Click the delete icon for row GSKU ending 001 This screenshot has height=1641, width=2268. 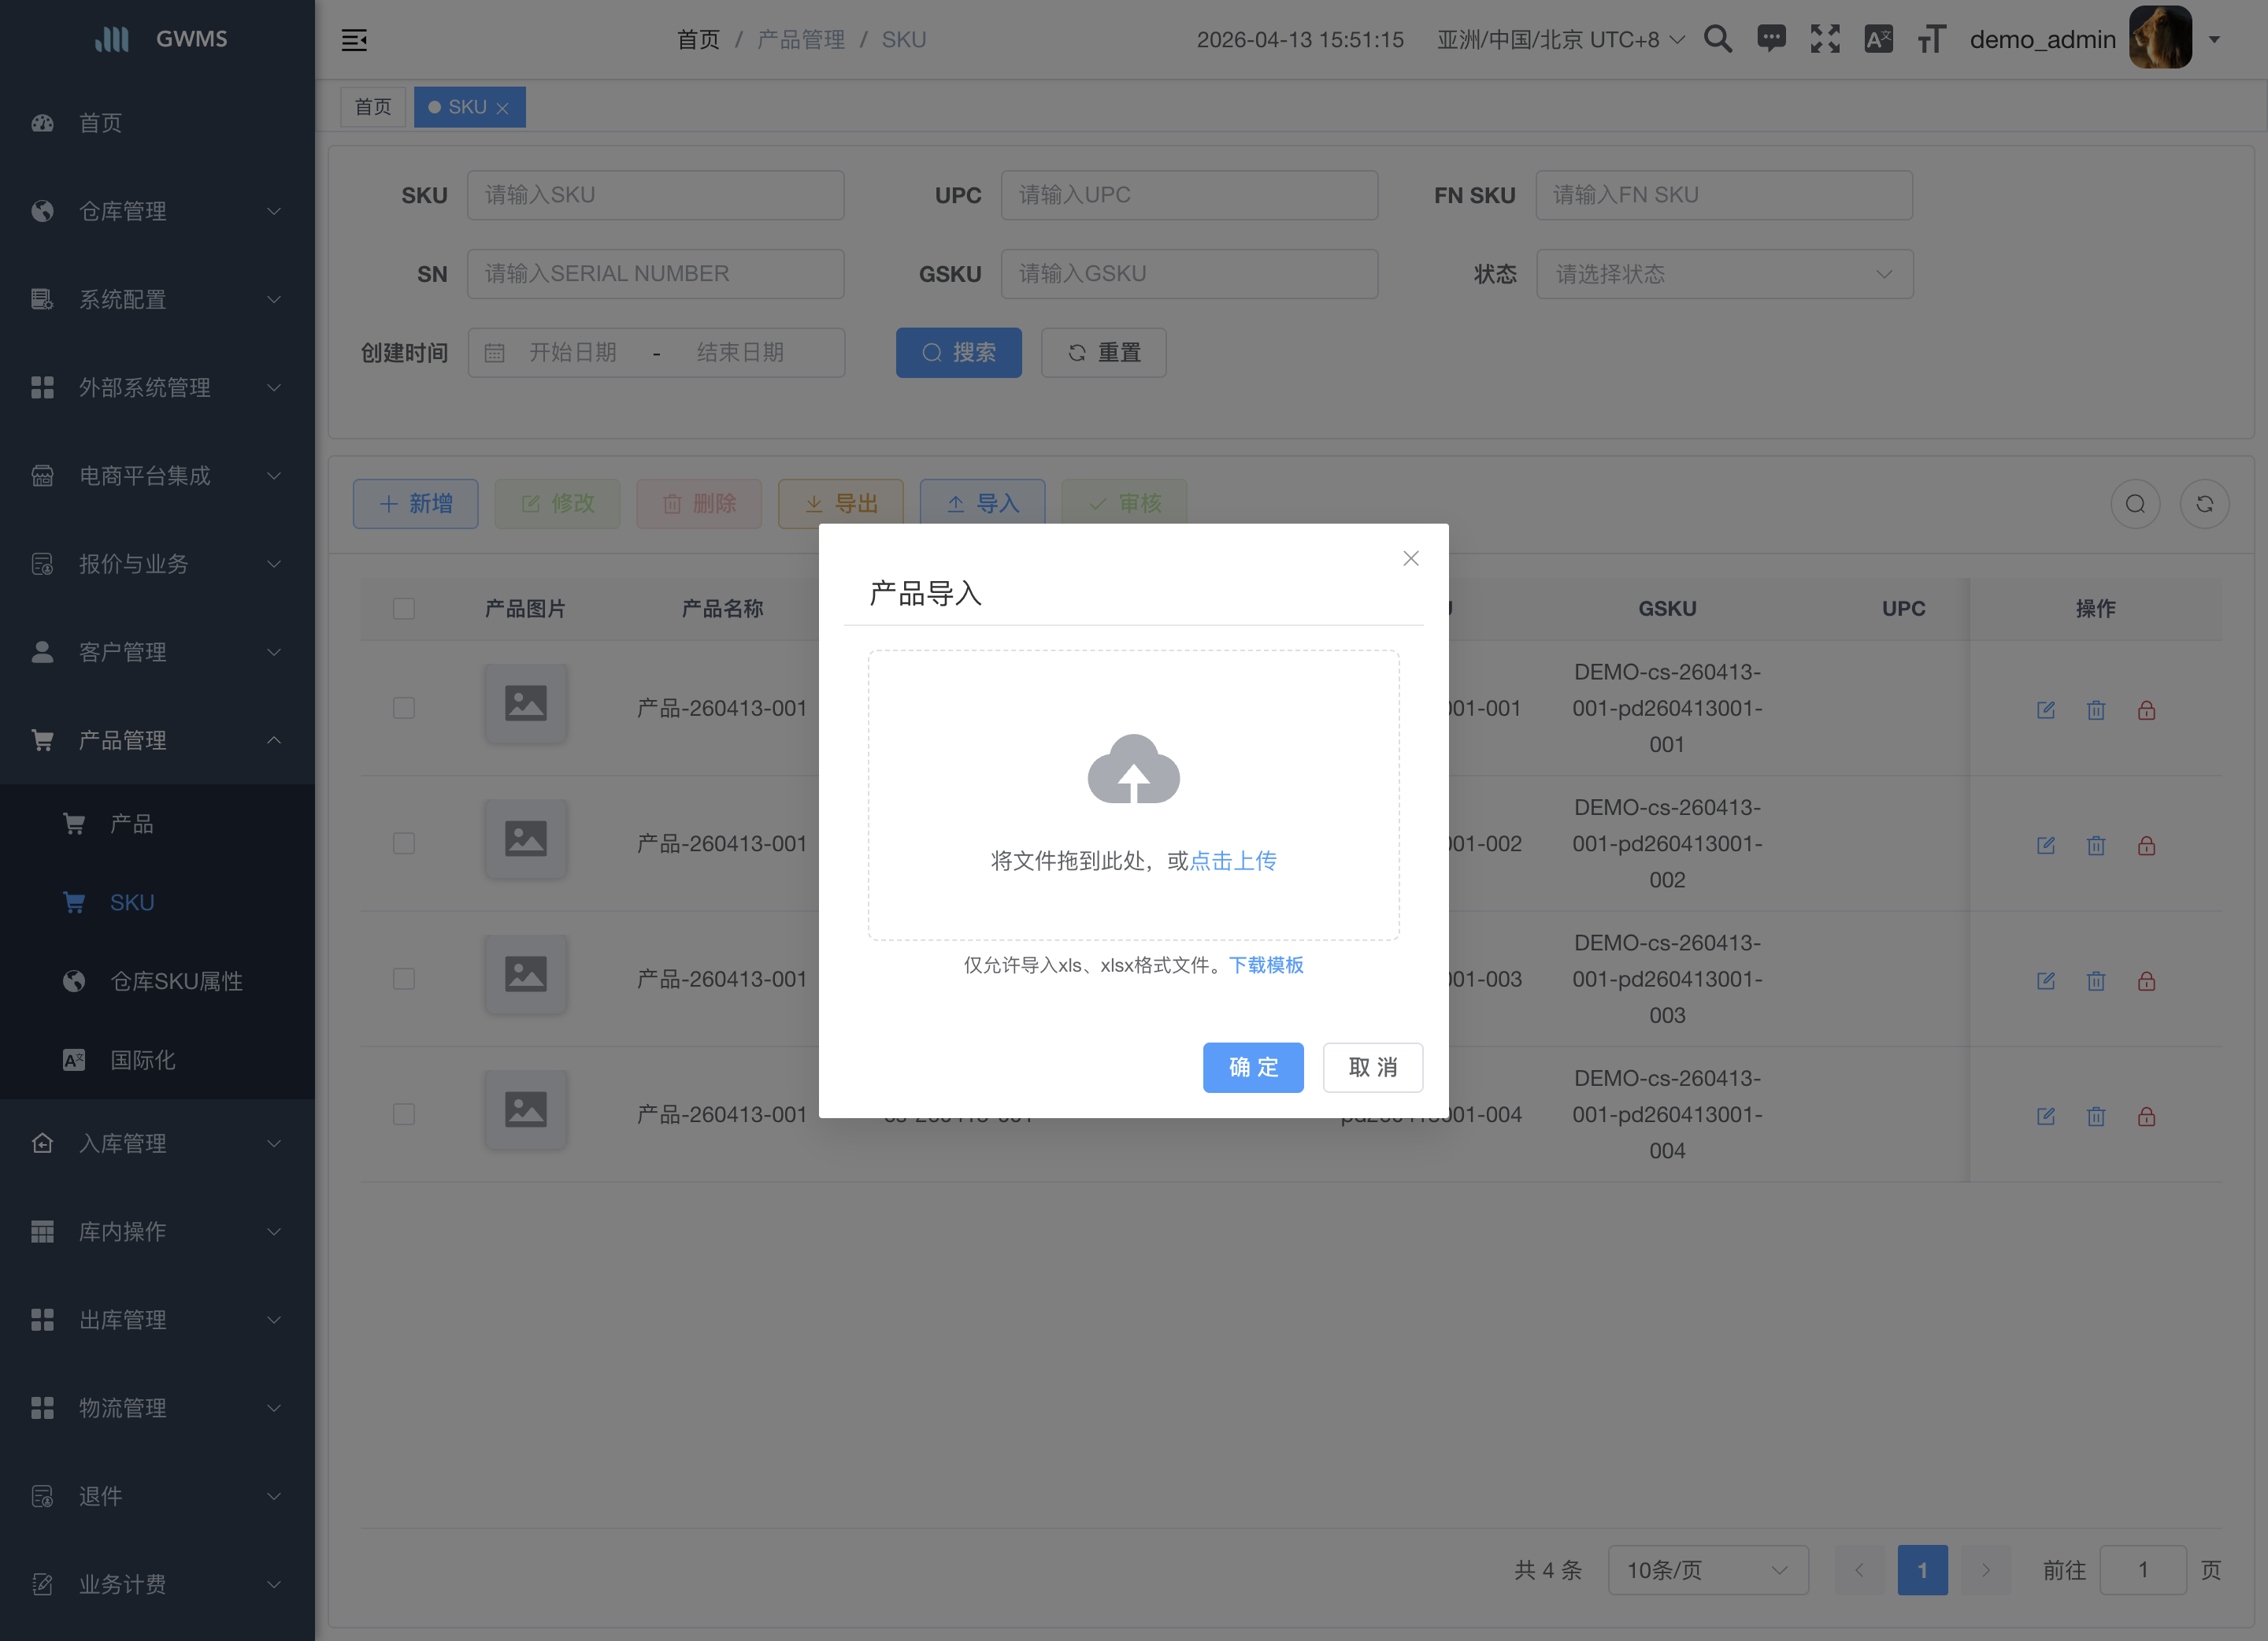pos(2095,710)
